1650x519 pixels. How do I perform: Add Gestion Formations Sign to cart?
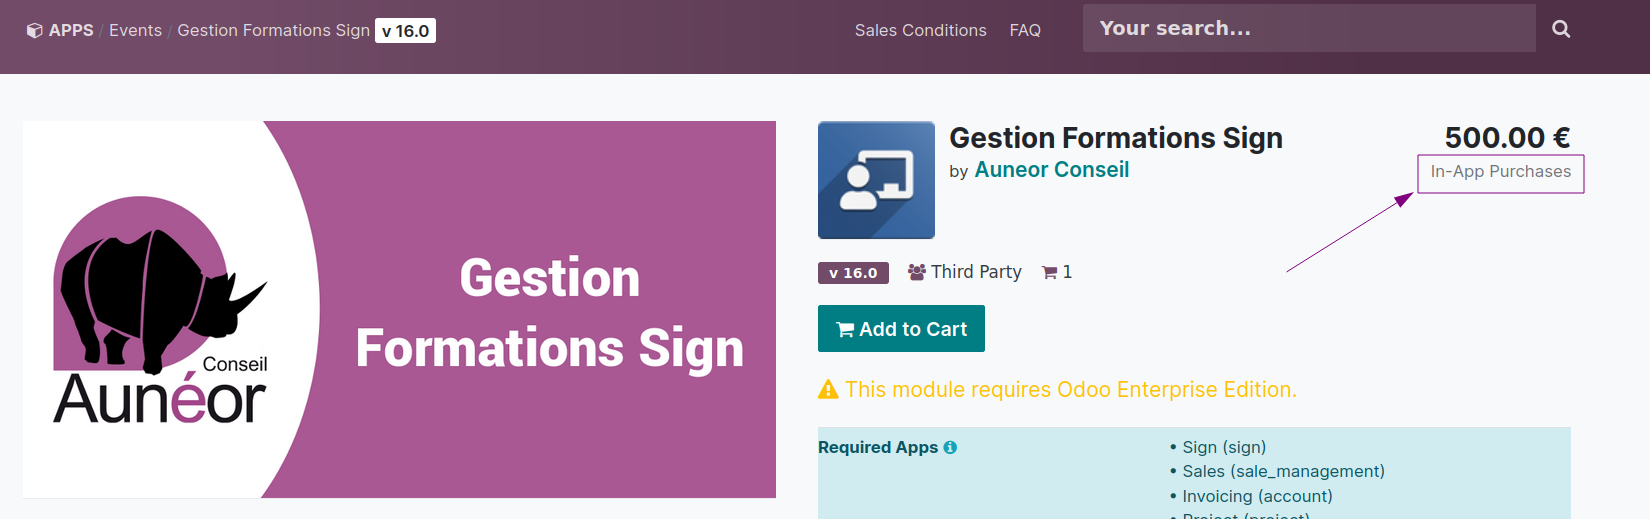pos(901,329)
